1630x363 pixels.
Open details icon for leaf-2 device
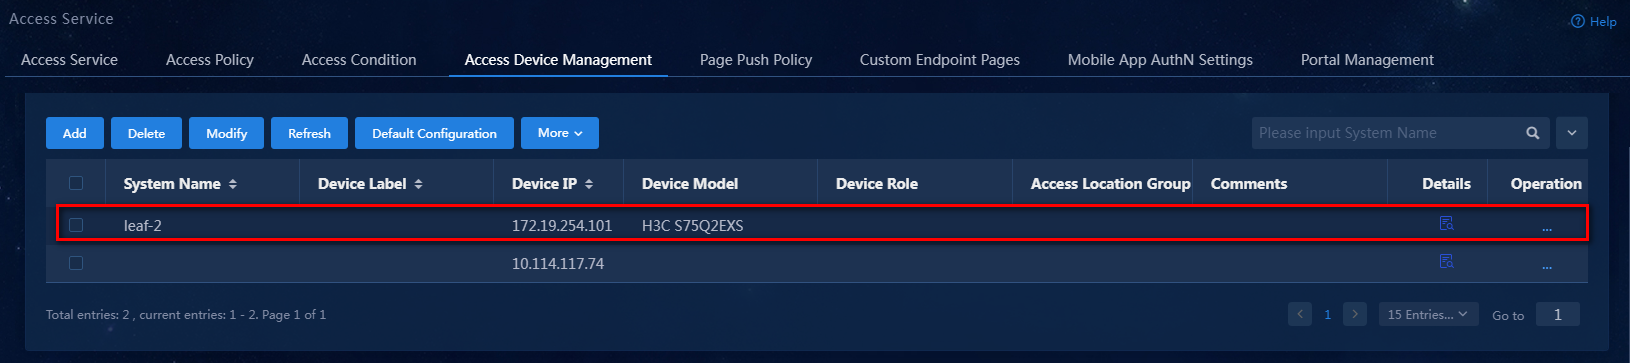(1446, 223)
